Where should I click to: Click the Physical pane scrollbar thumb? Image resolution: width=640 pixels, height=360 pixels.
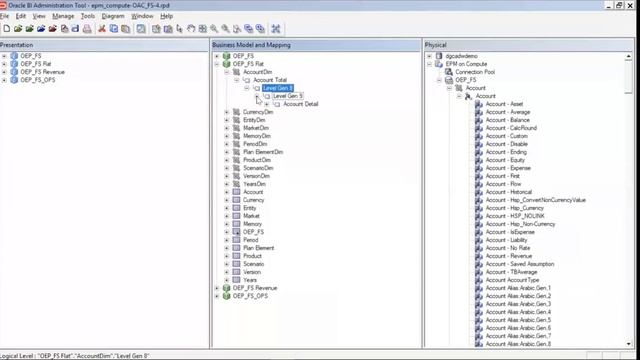pos(629,77)
